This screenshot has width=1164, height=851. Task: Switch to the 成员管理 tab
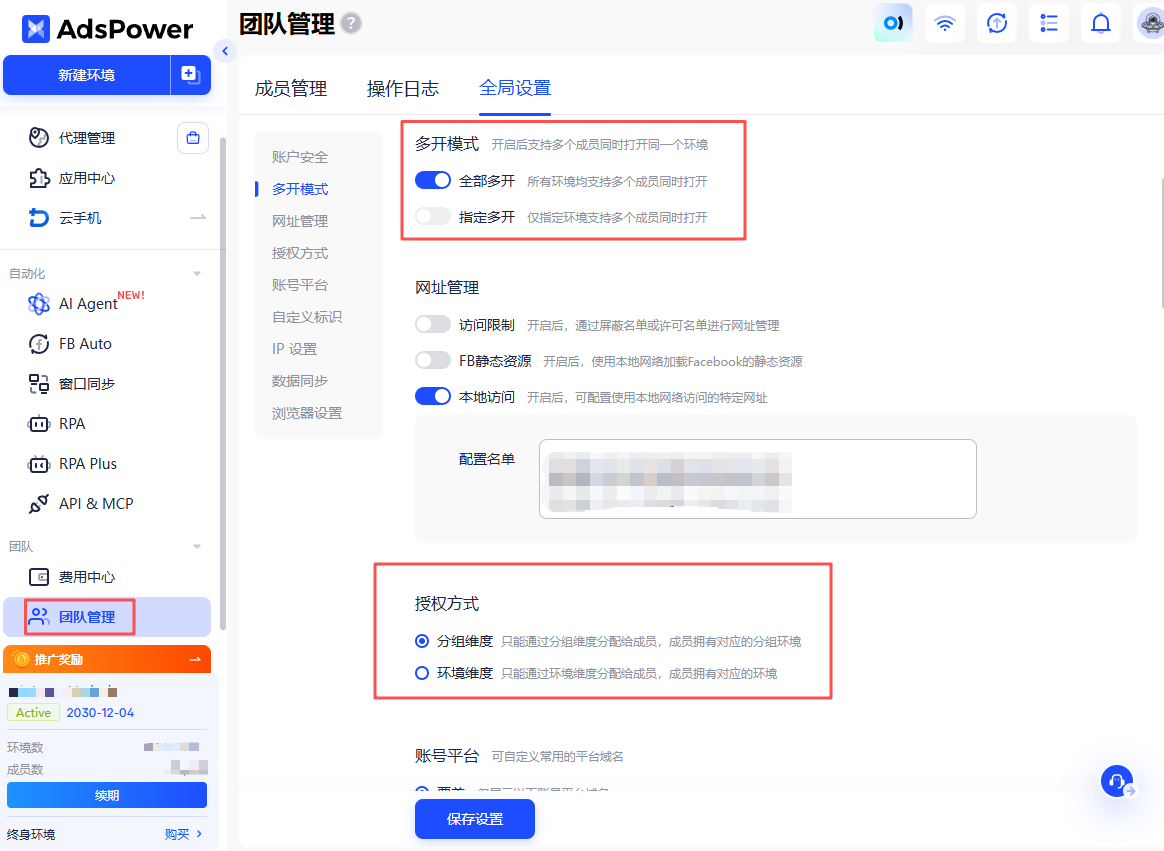(291, 89)
